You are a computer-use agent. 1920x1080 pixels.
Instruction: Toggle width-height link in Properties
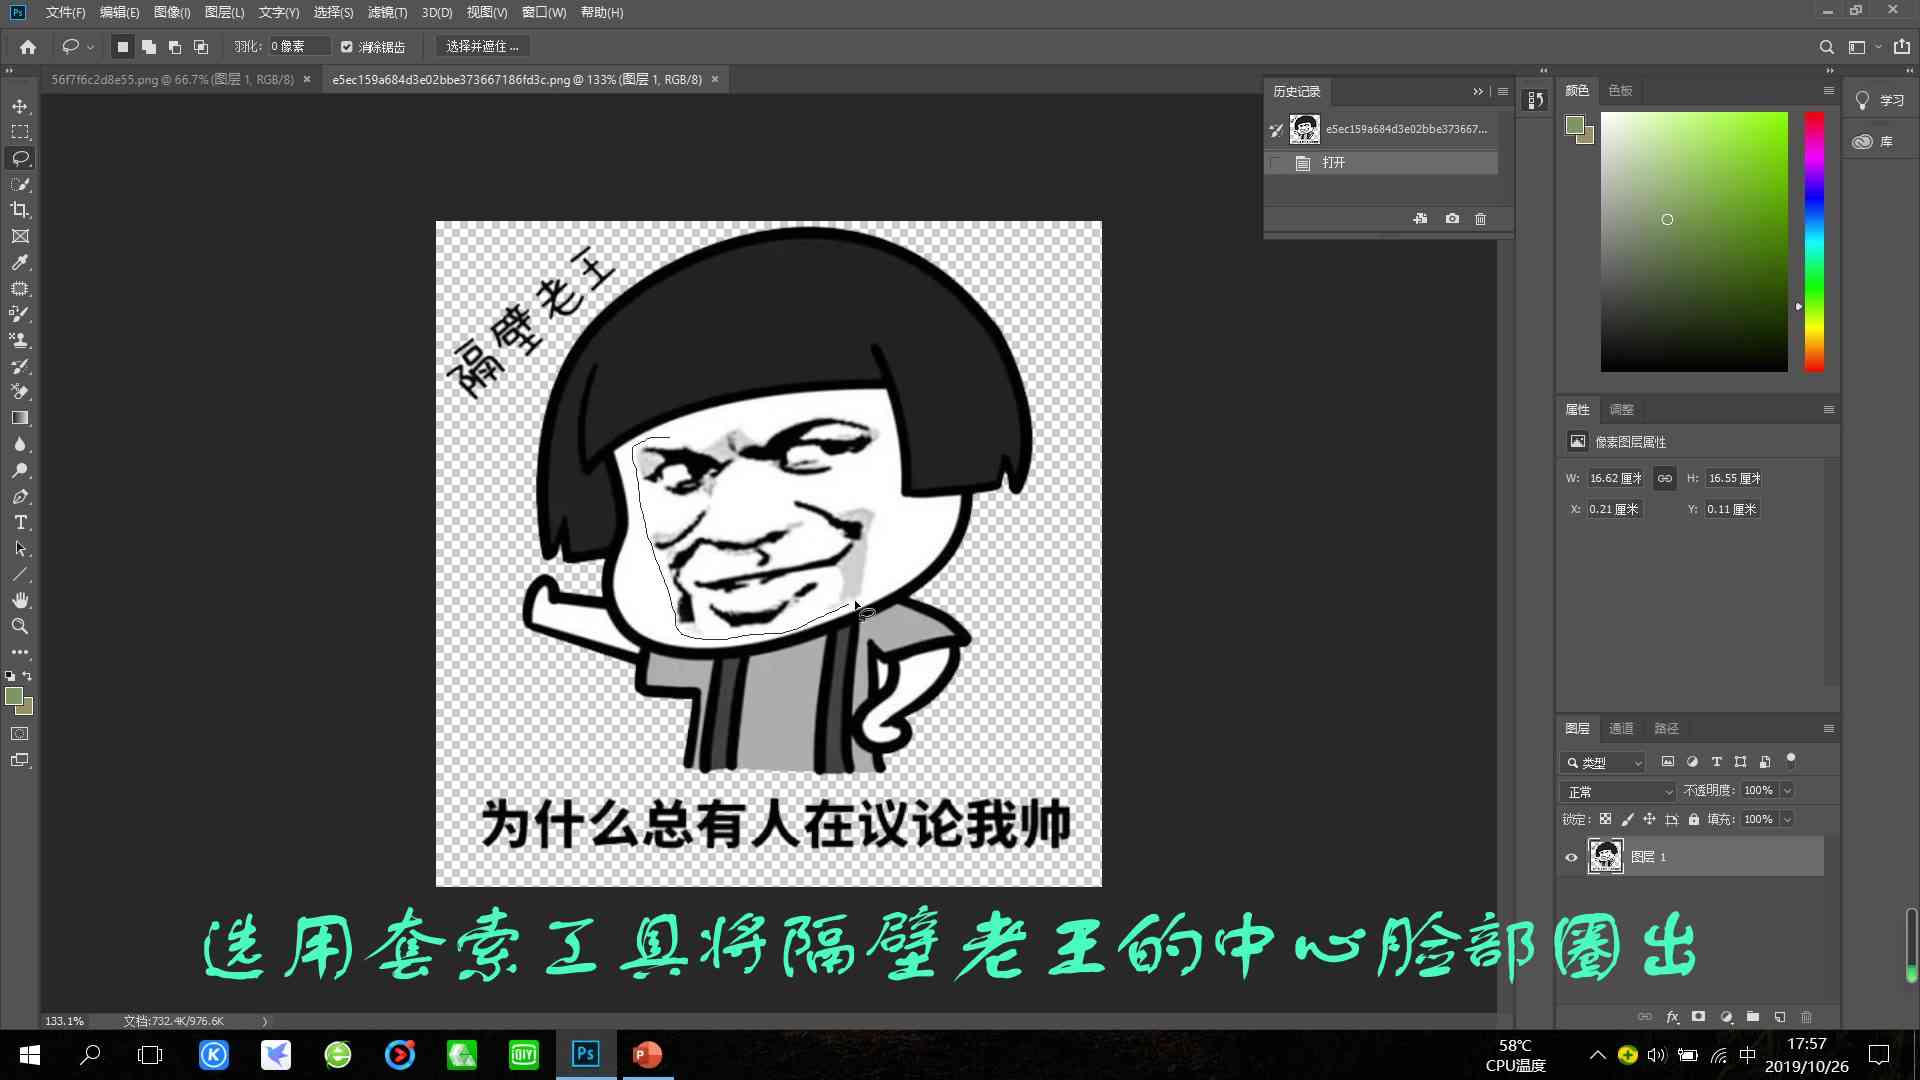click(1664, 478)
